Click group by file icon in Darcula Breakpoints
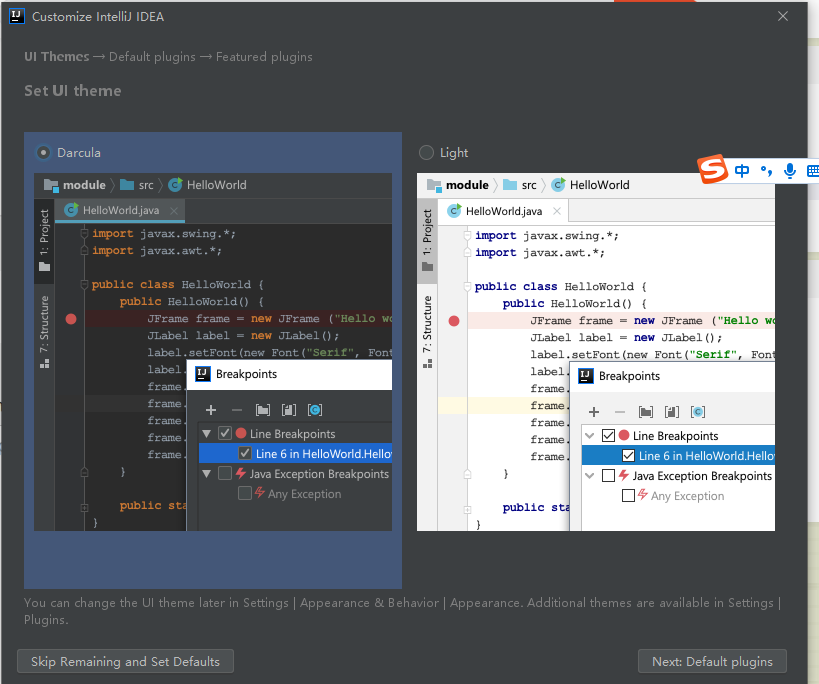This screenshot has width=819, height=684. [289, 410]
